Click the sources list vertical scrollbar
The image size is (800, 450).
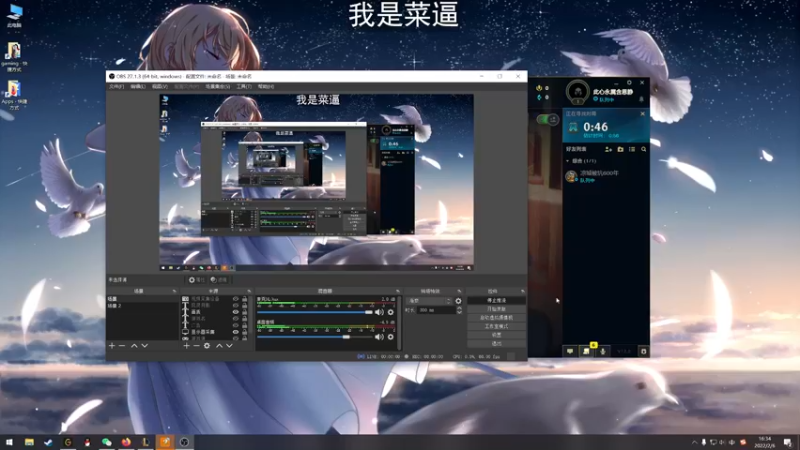pos(252,317)
